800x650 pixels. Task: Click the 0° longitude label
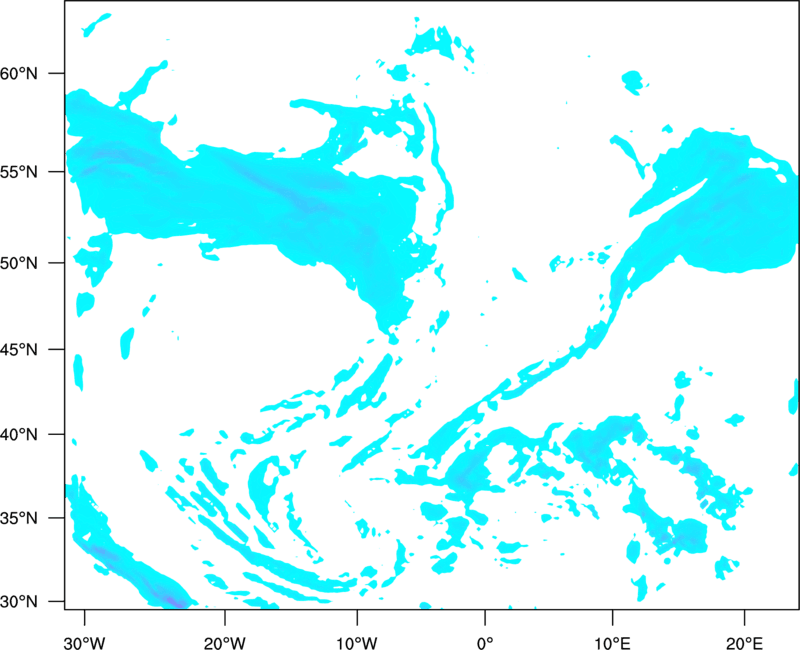[485, 643]
